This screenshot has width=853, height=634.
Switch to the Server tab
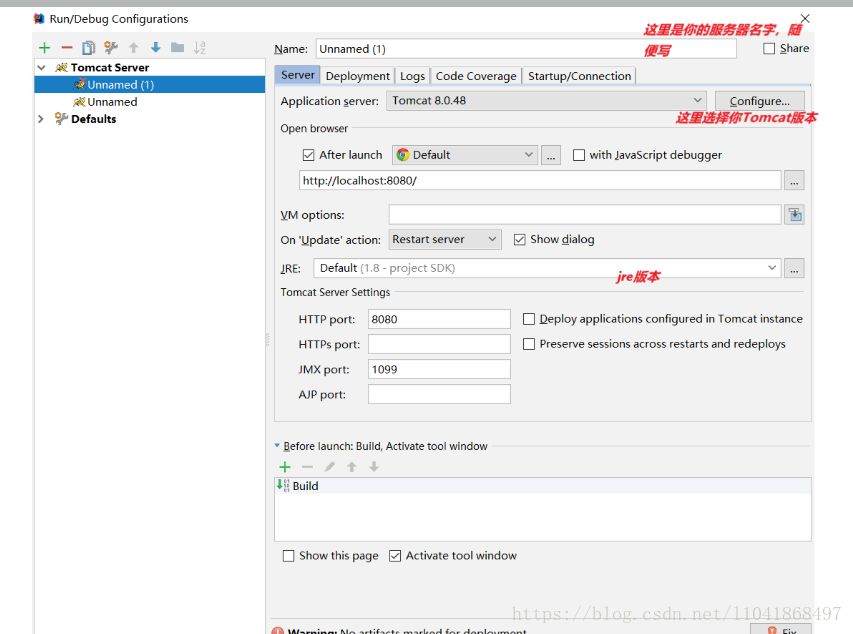[298, 75]
